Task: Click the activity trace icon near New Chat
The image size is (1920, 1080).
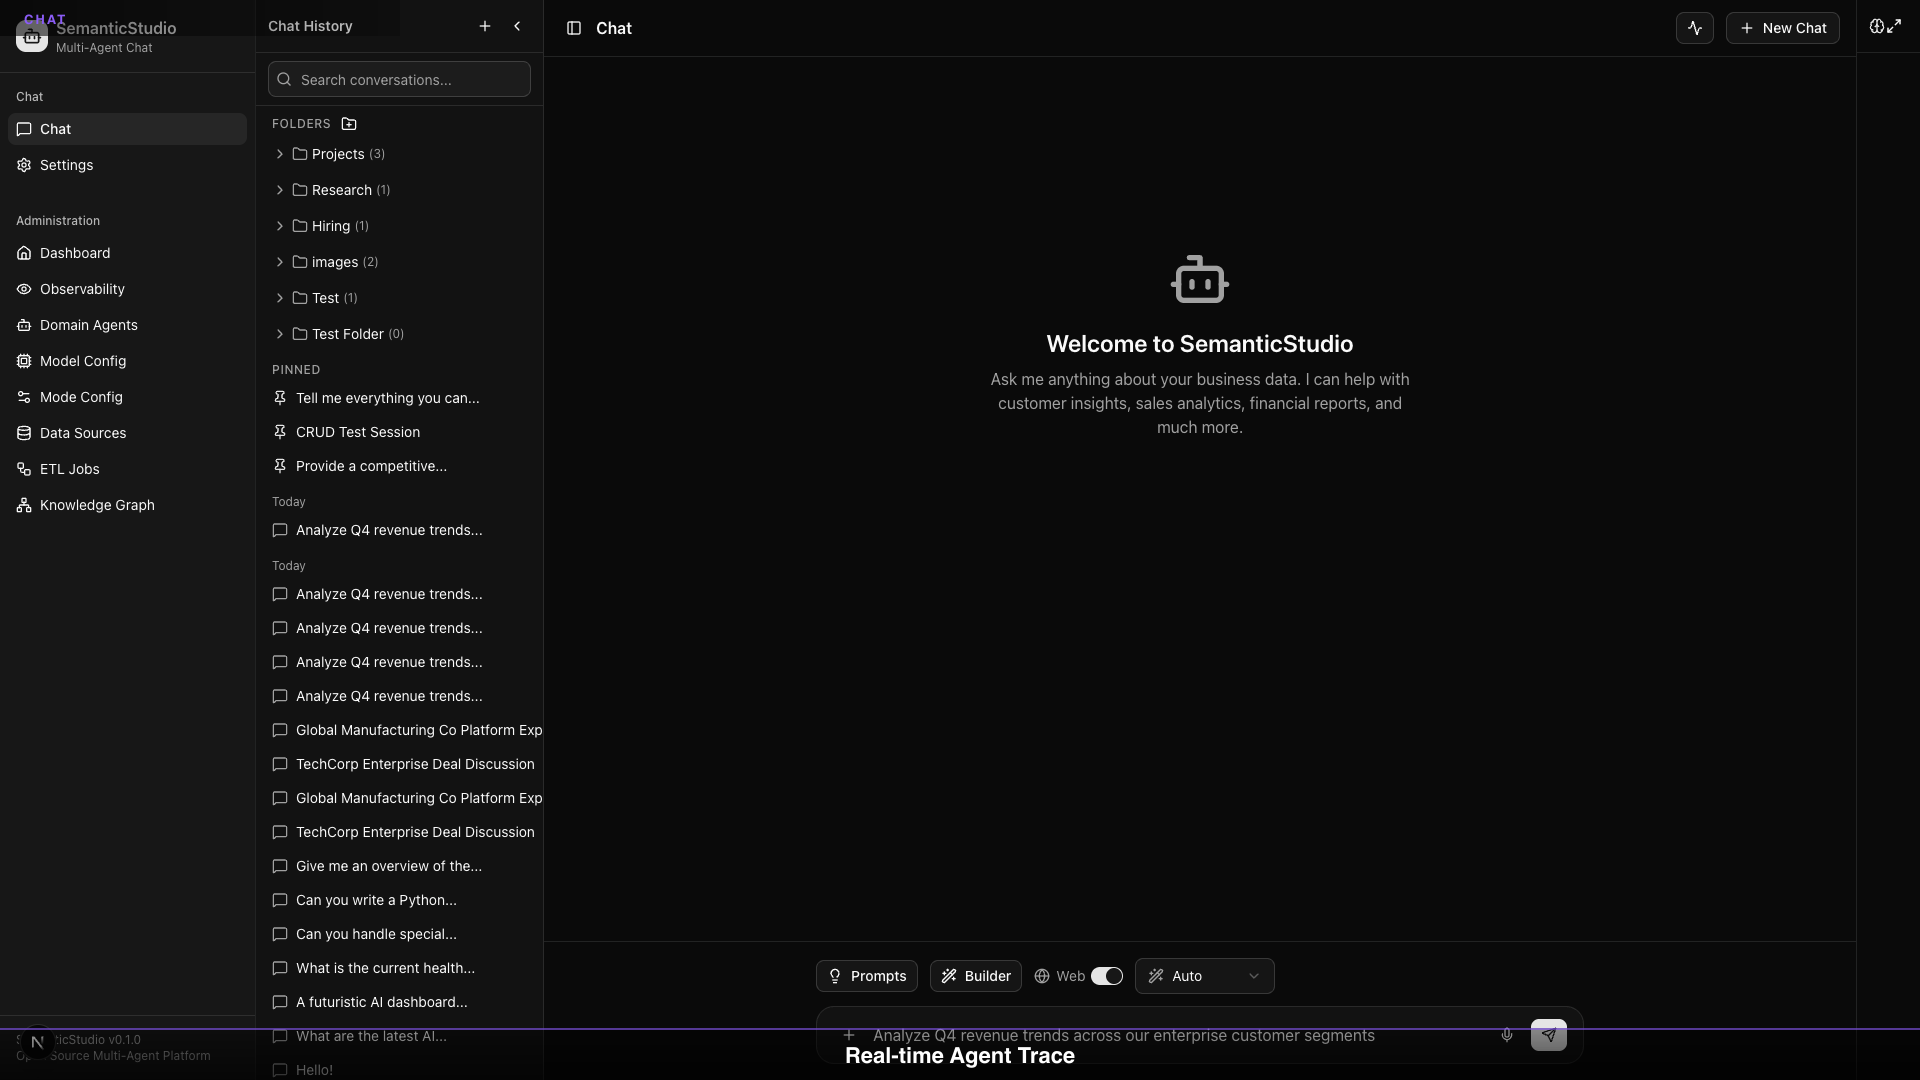Action: coord(1694,28)
